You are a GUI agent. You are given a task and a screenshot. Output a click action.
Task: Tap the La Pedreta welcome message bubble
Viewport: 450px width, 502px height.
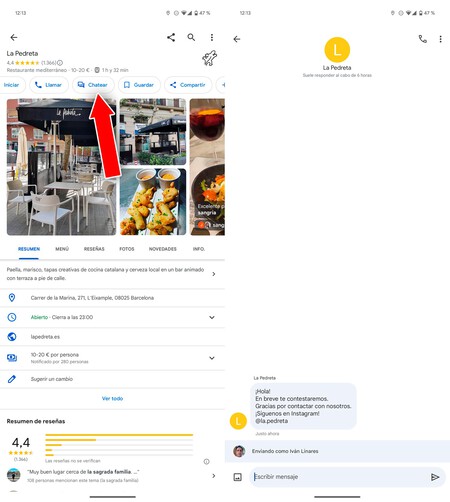click(303, 406)
